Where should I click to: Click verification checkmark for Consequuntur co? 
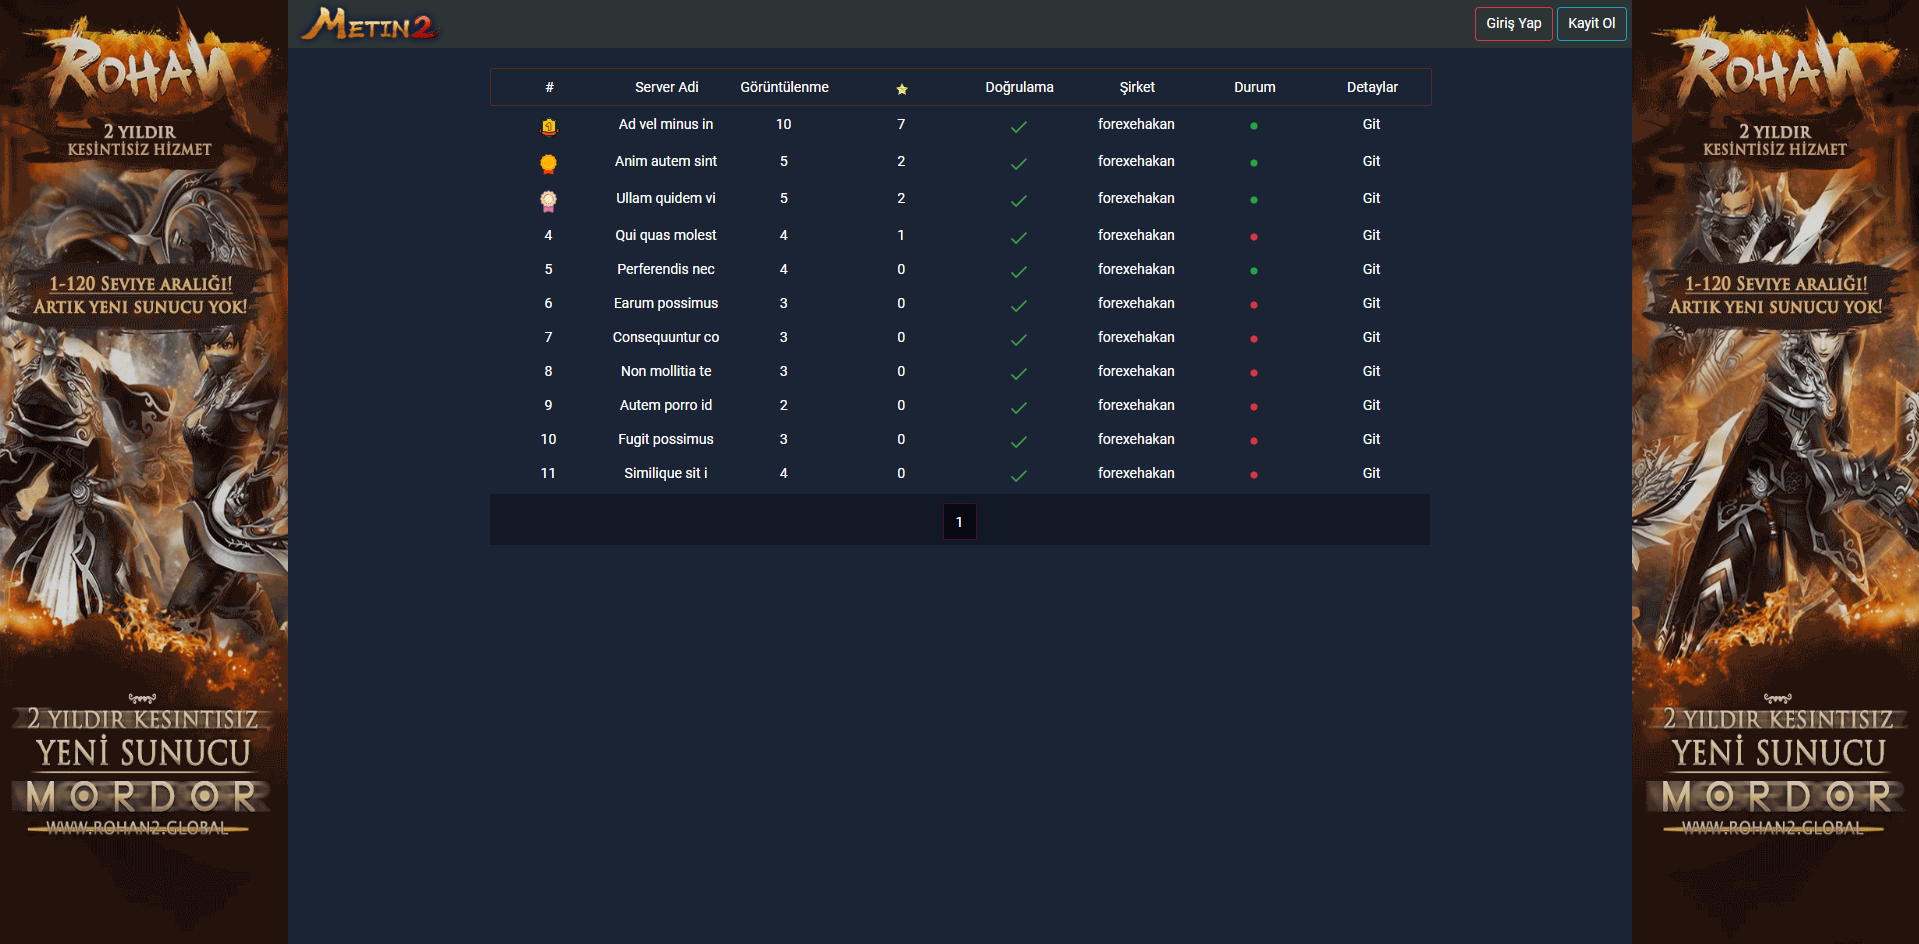[1019, 340]
